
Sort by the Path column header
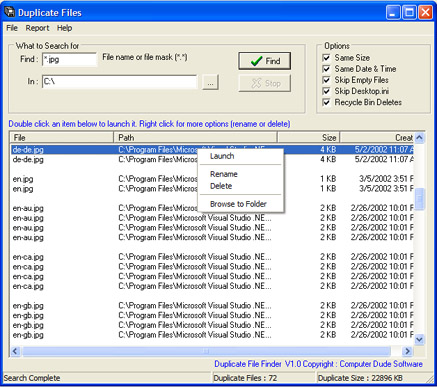coord(195,138)
